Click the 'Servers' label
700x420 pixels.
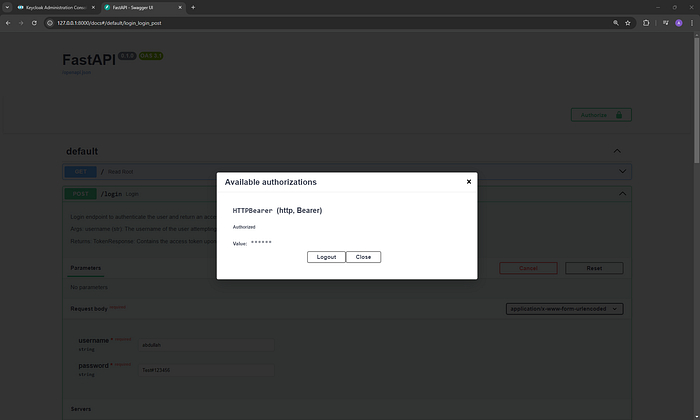pos(81,409)
